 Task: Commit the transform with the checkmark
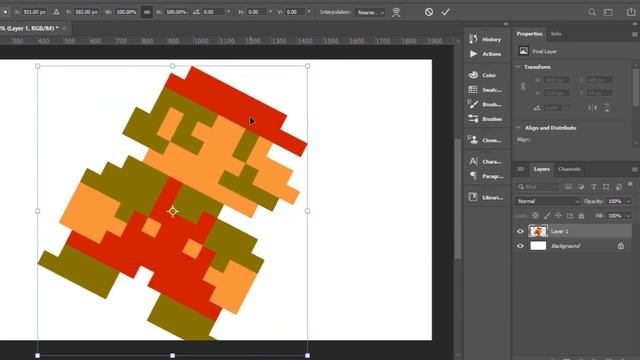pyautogui.click(x=445, y=12)
